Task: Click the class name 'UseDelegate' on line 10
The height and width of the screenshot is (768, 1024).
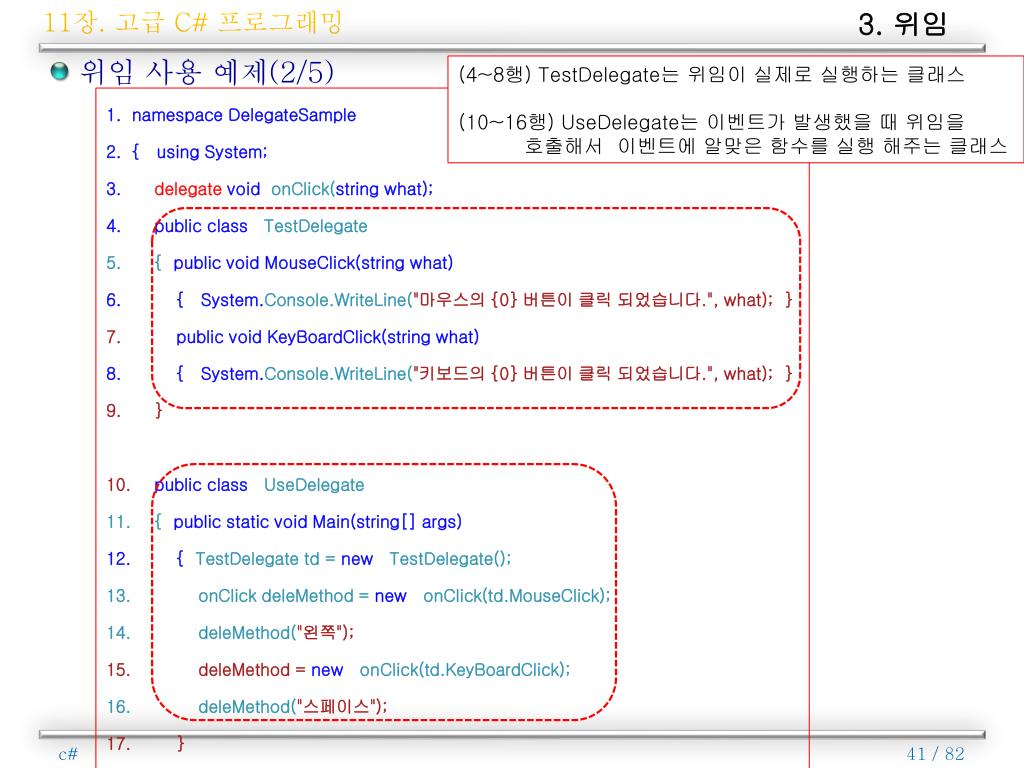Action: (314, 485)
